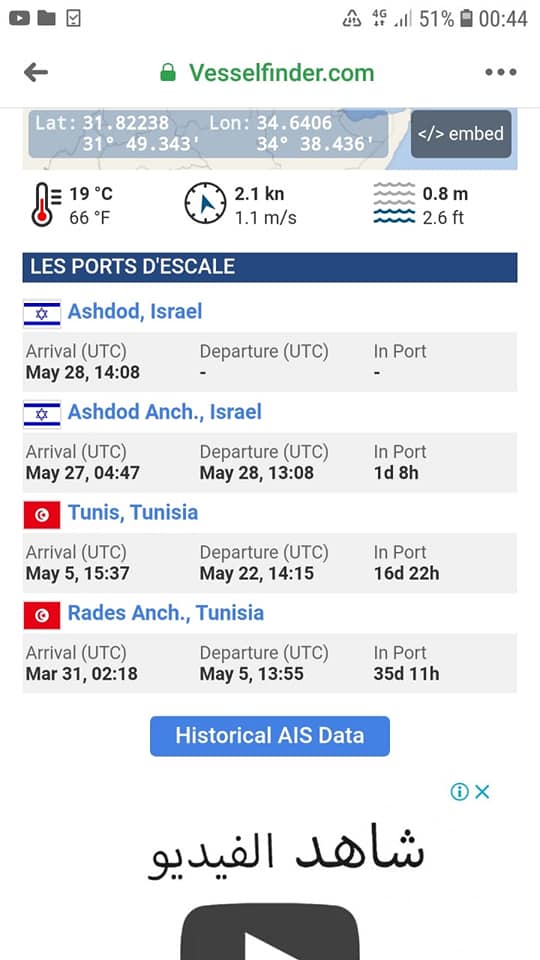This screenshot has width=540, height=960.
Task: Open the Rades Anch., Tunisia link
Action: point(166,612)
